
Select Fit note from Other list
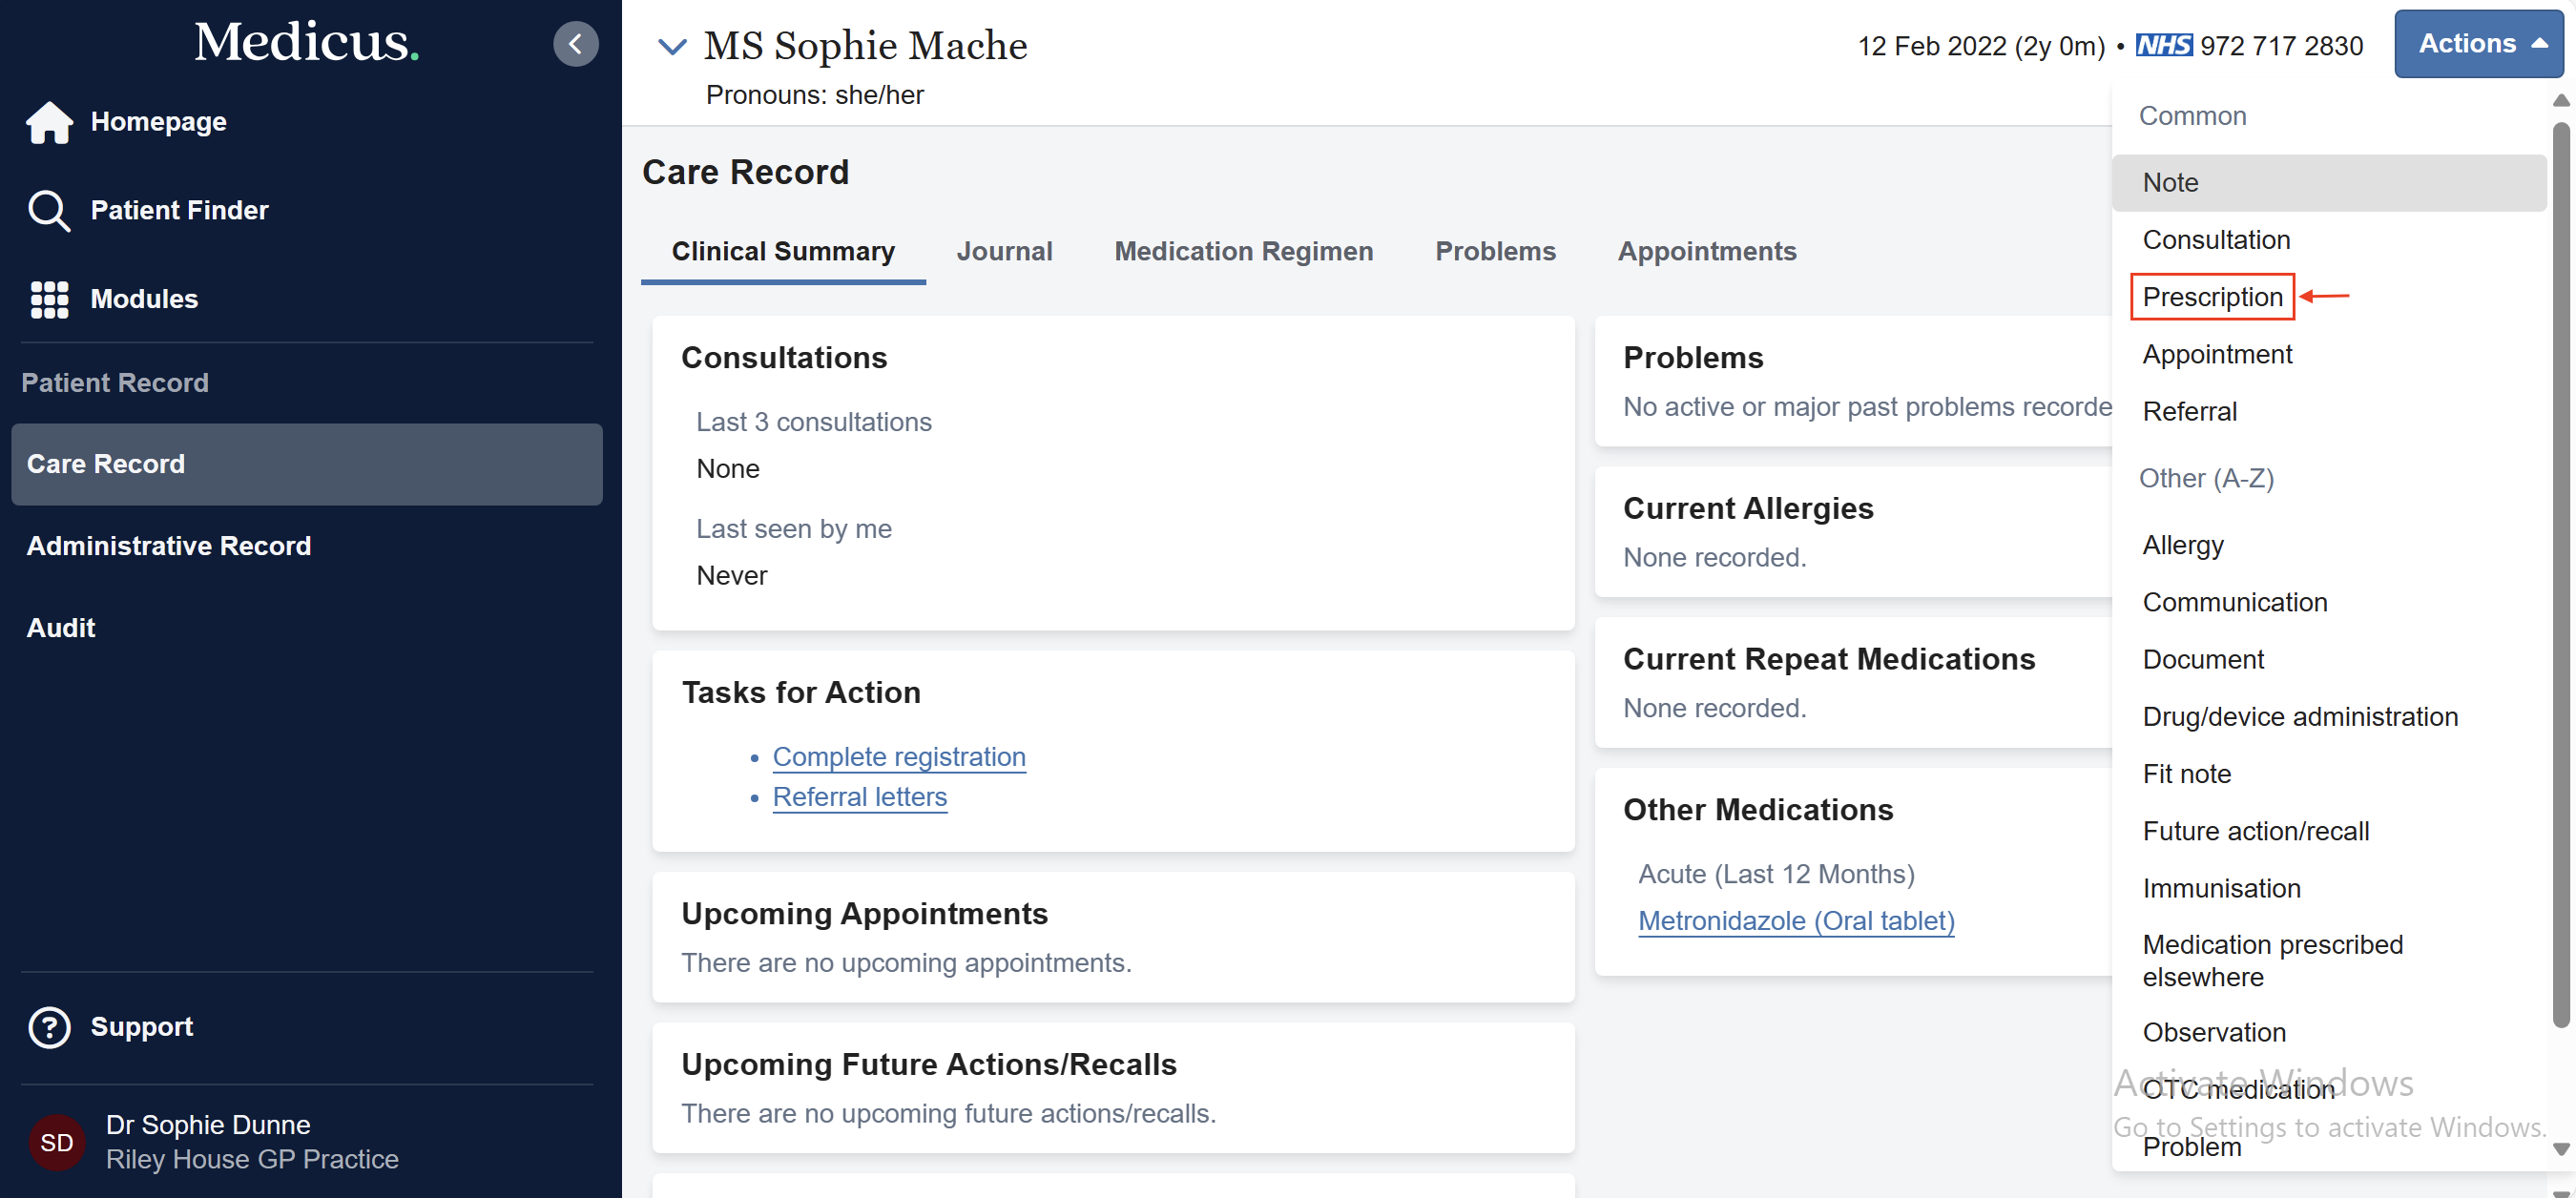point(2186,774)
